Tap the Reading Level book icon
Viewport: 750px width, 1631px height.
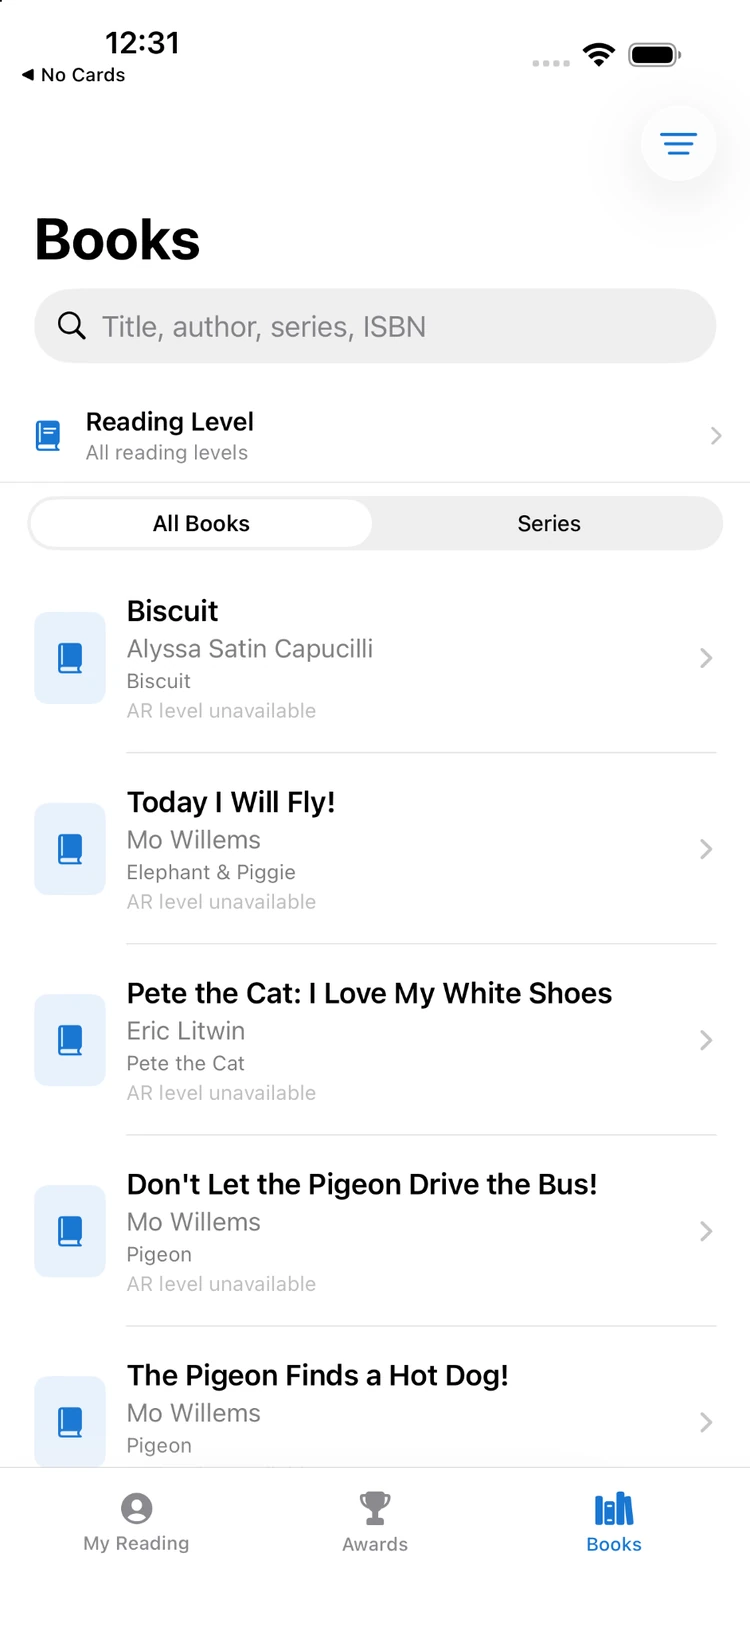48,436
